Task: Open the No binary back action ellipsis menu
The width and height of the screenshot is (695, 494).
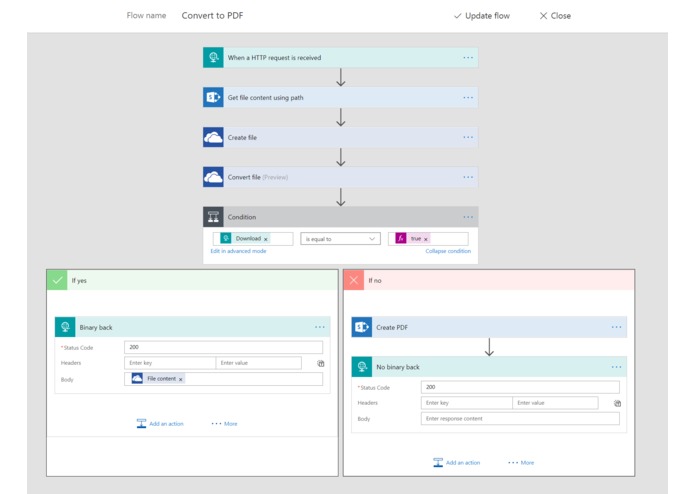Action: coord(616,367)
